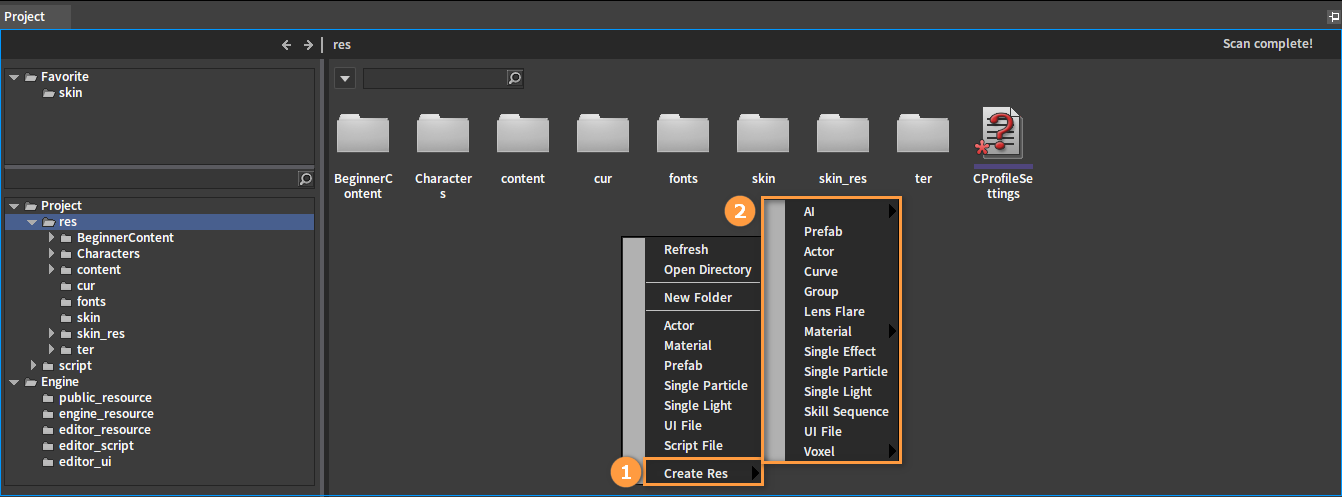The image size is (1342, 497).
Task: Select cur in the folder tree
Action: [x=86, y=286]
